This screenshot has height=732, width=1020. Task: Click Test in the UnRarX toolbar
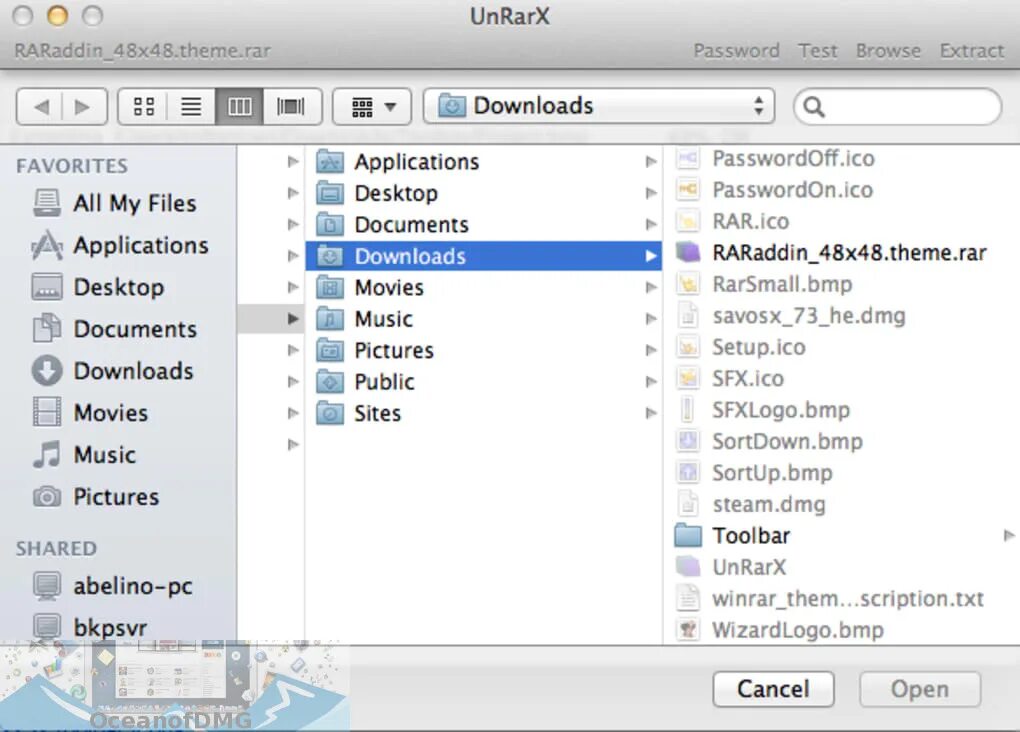point(818,51)
